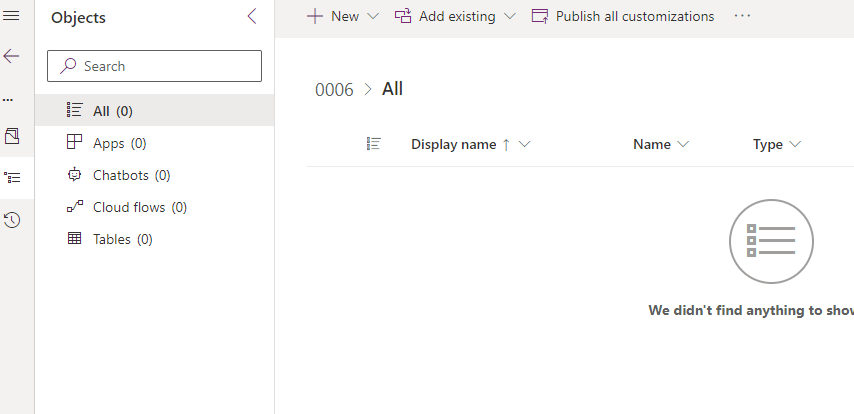Open the History icon in sidebar
The image size is (854, 414).
pyautogui.click(x=12, y=220)
